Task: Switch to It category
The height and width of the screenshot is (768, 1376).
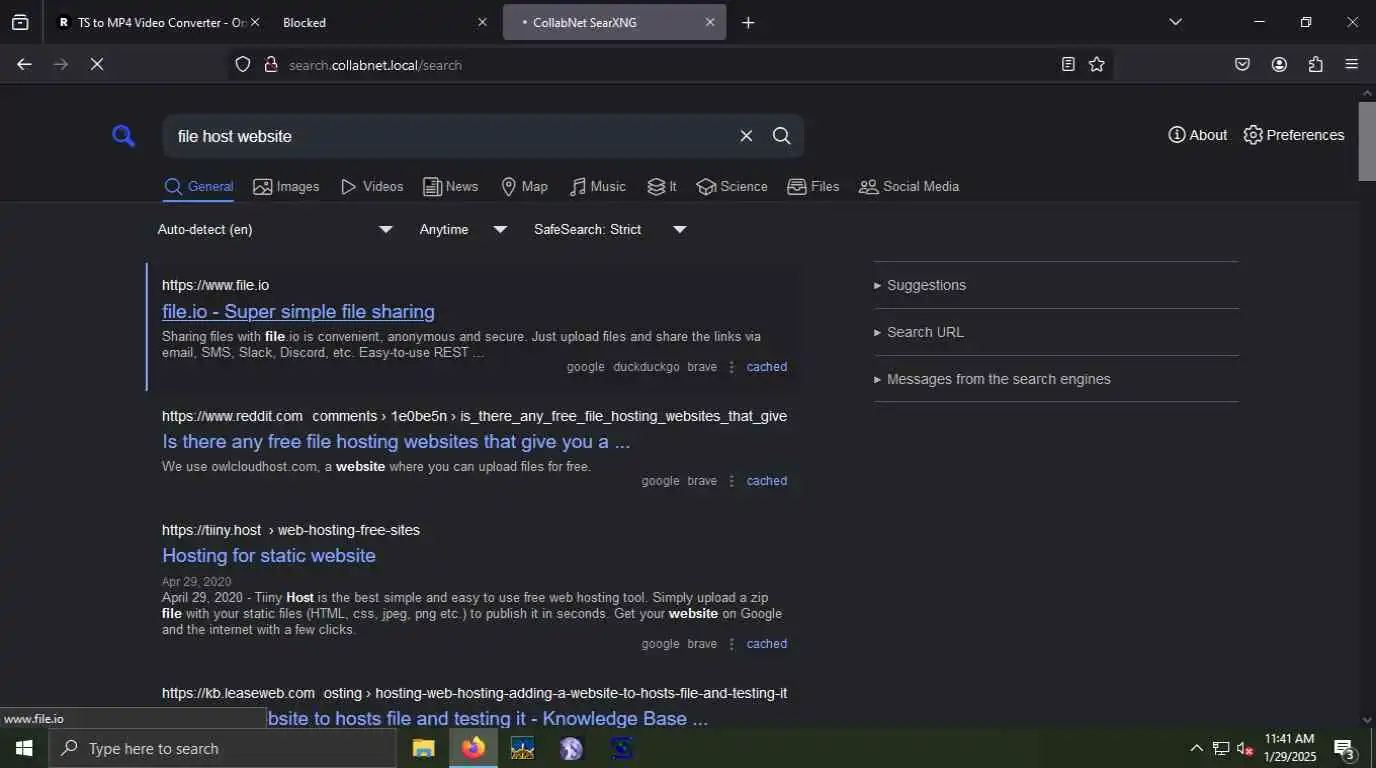Action: click(662, 187)
